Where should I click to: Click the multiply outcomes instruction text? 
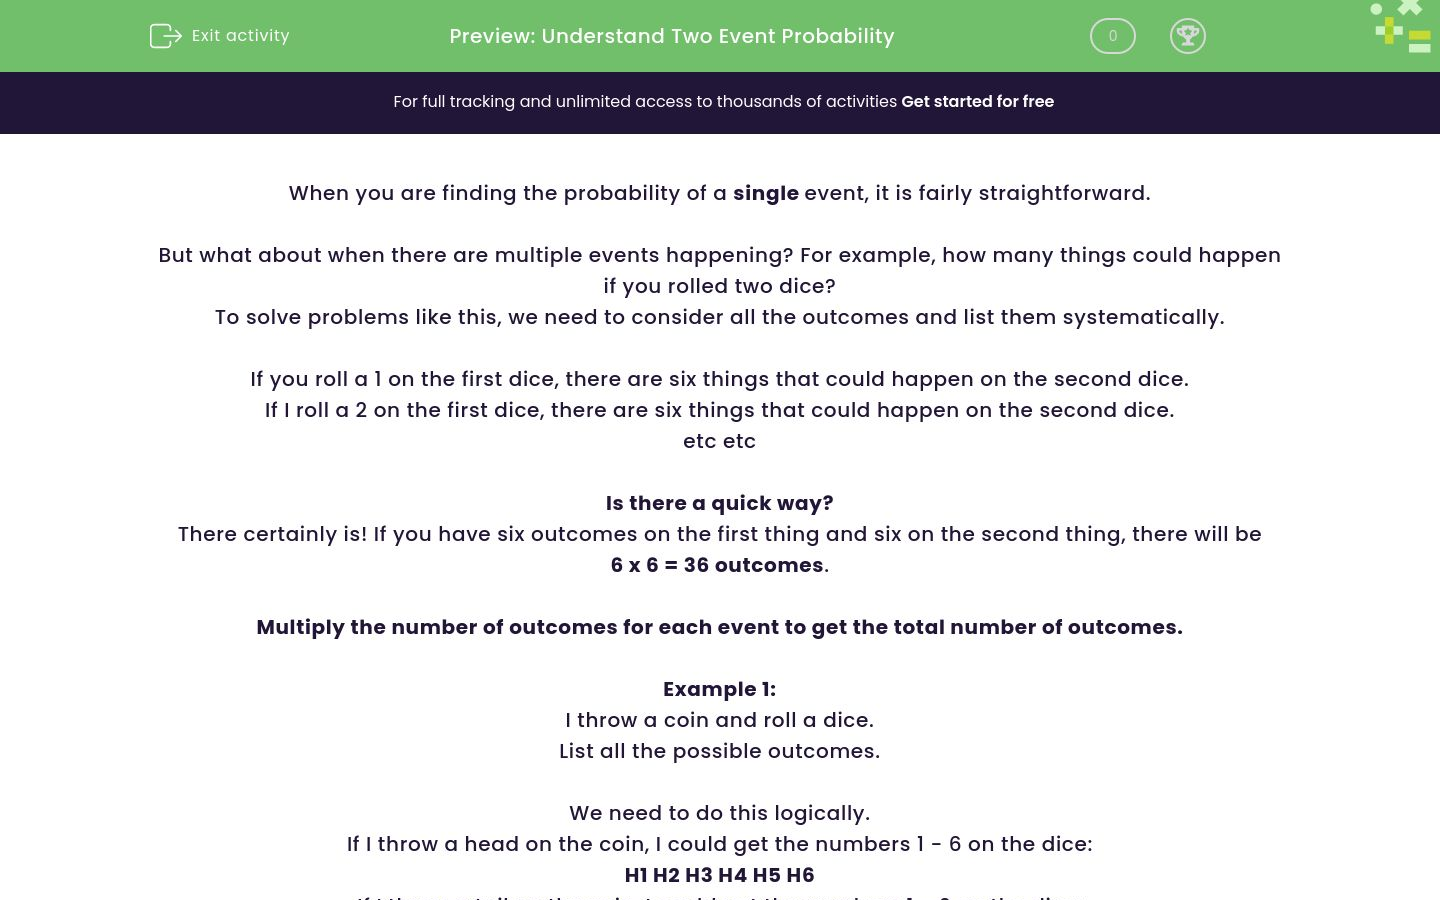[719, 627]
